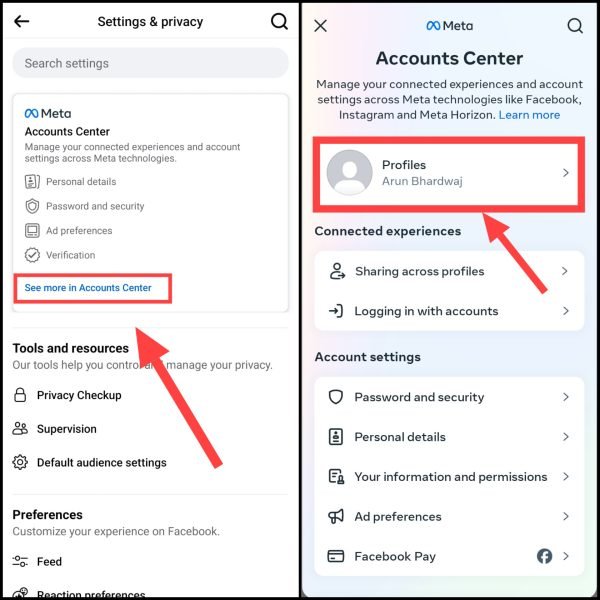Expand Profiles using its chevron
Screen dimensions: 600x600
[x=566, y=173]
